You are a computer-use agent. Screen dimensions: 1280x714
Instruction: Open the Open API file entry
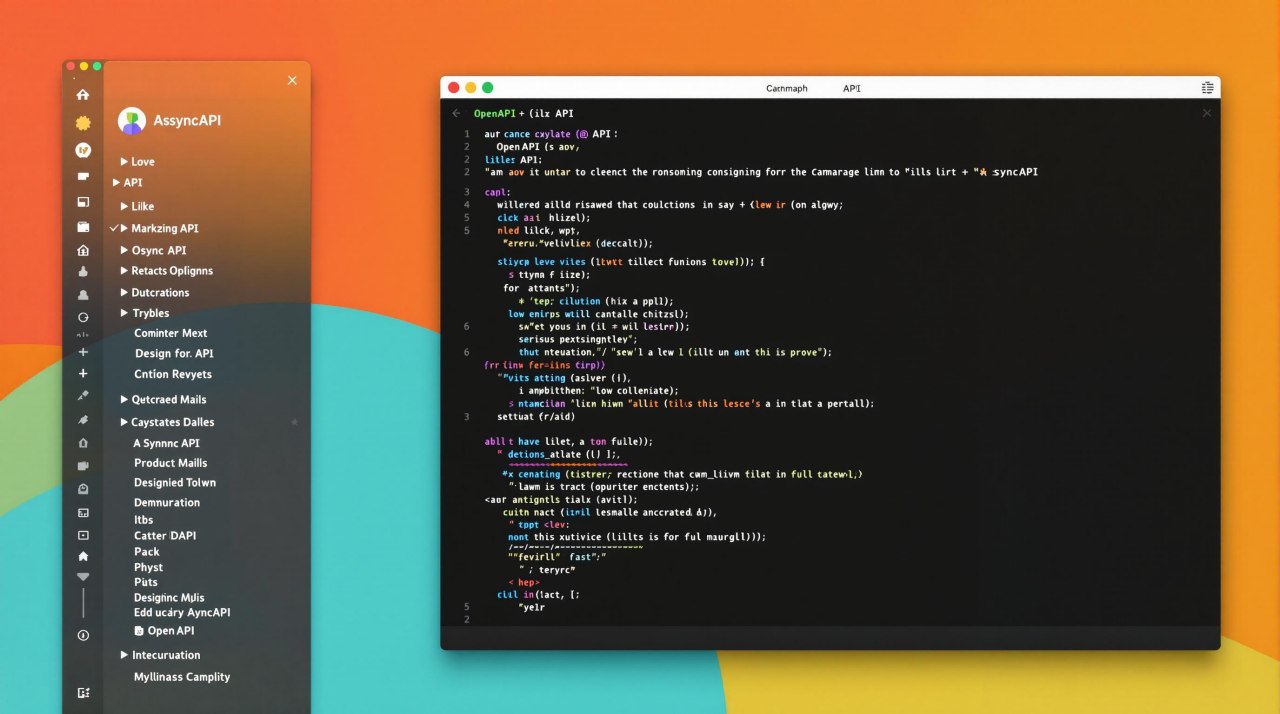171,631
